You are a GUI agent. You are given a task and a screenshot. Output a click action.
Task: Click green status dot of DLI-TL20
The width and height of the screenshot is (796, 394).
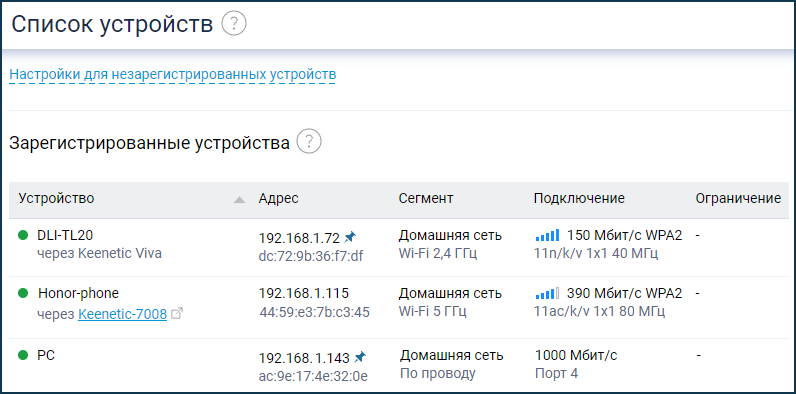(x=23, y=235)
